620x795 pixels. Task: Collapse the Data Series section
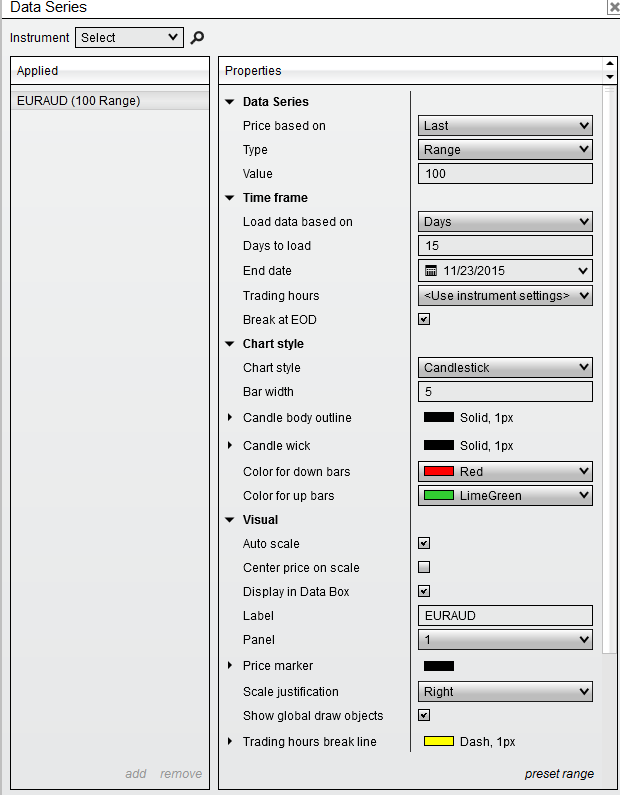point(230,102)
